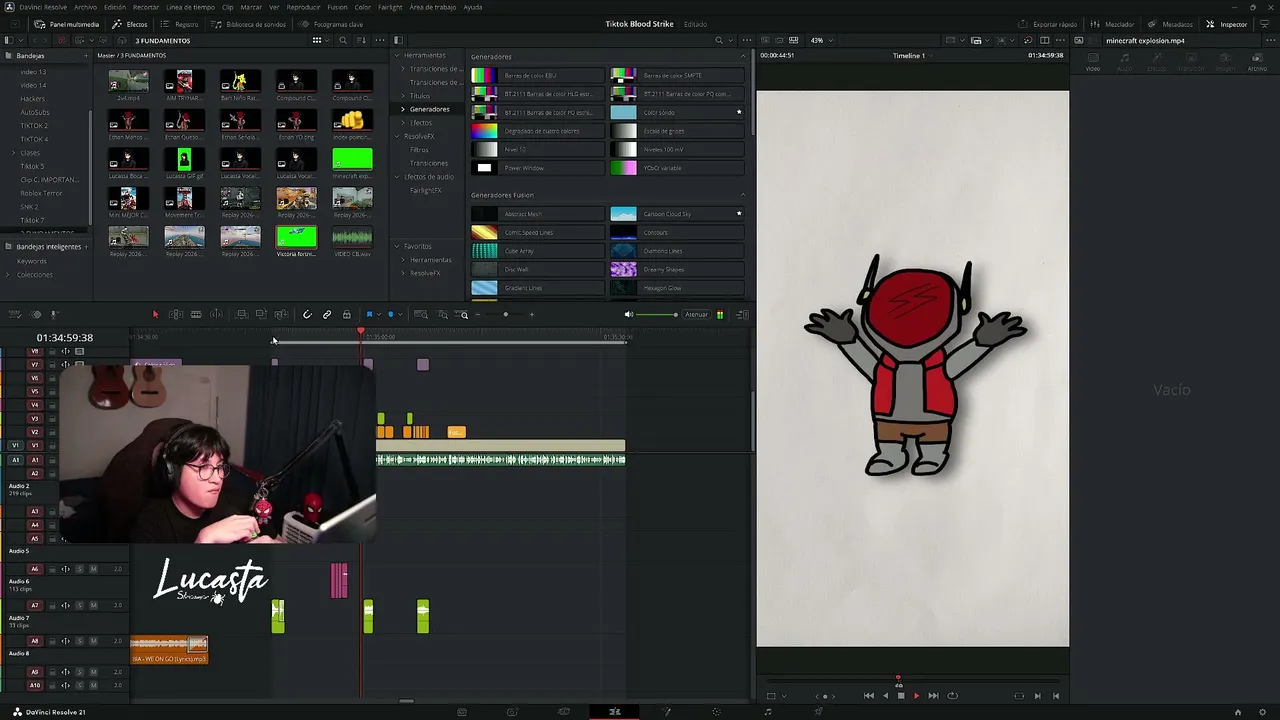The image size is (1280, 720).
Task: Expand the Clases bin
Action: tap(13, 153)
